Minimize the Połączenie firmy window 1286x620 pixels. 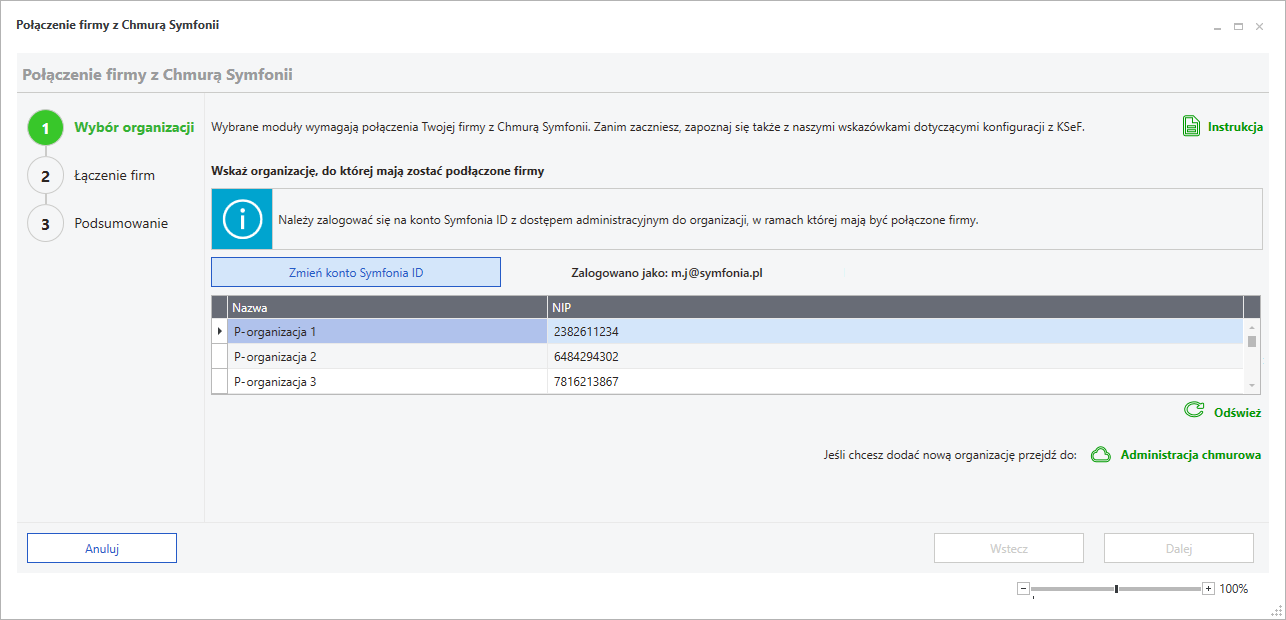click(1217, 27)
